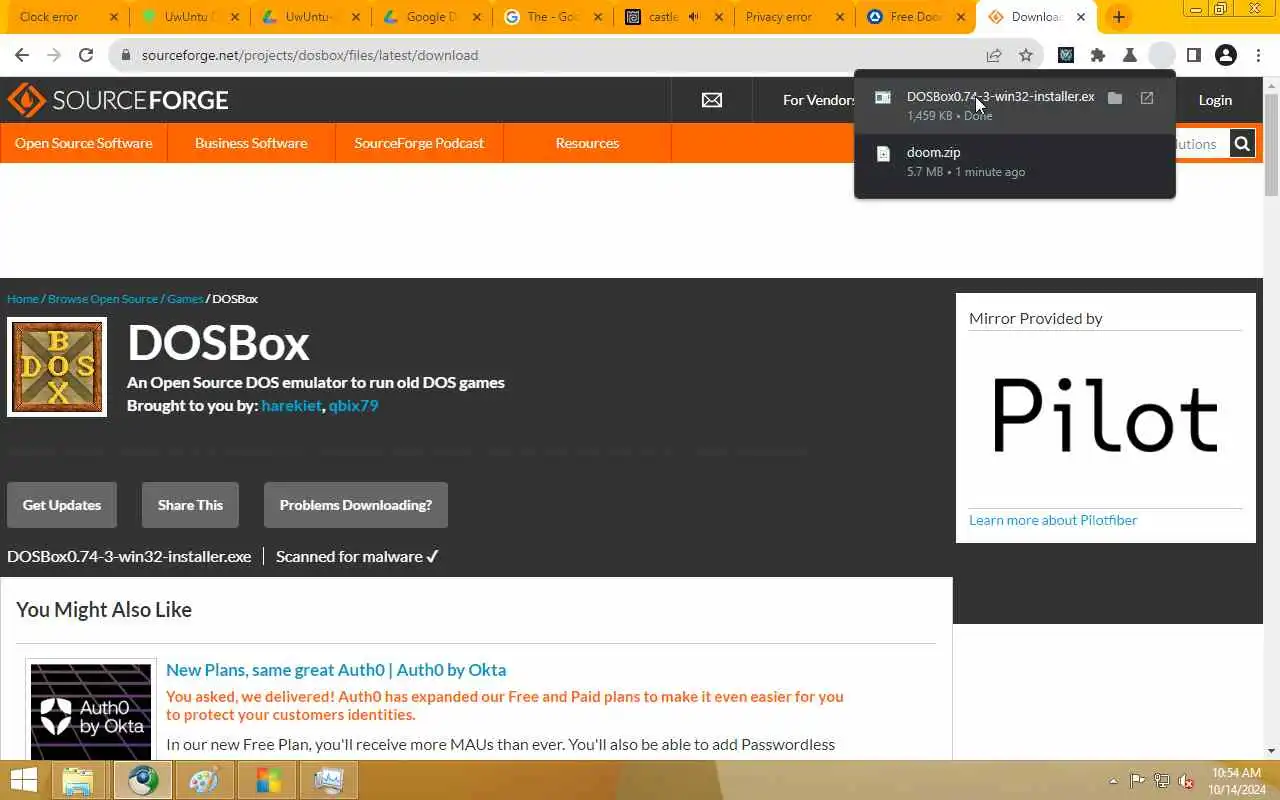1280x800 pixels.
Task: Click the Home breadcrumb link
Action: [23, 299]
